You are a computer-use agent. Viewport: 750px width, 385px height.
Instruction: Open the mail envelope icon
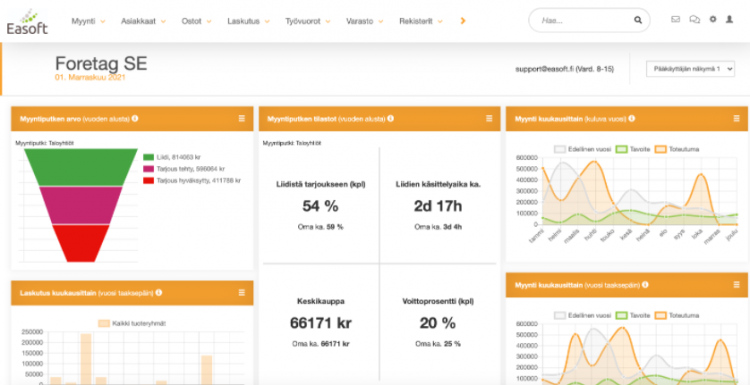click(675, 20)
